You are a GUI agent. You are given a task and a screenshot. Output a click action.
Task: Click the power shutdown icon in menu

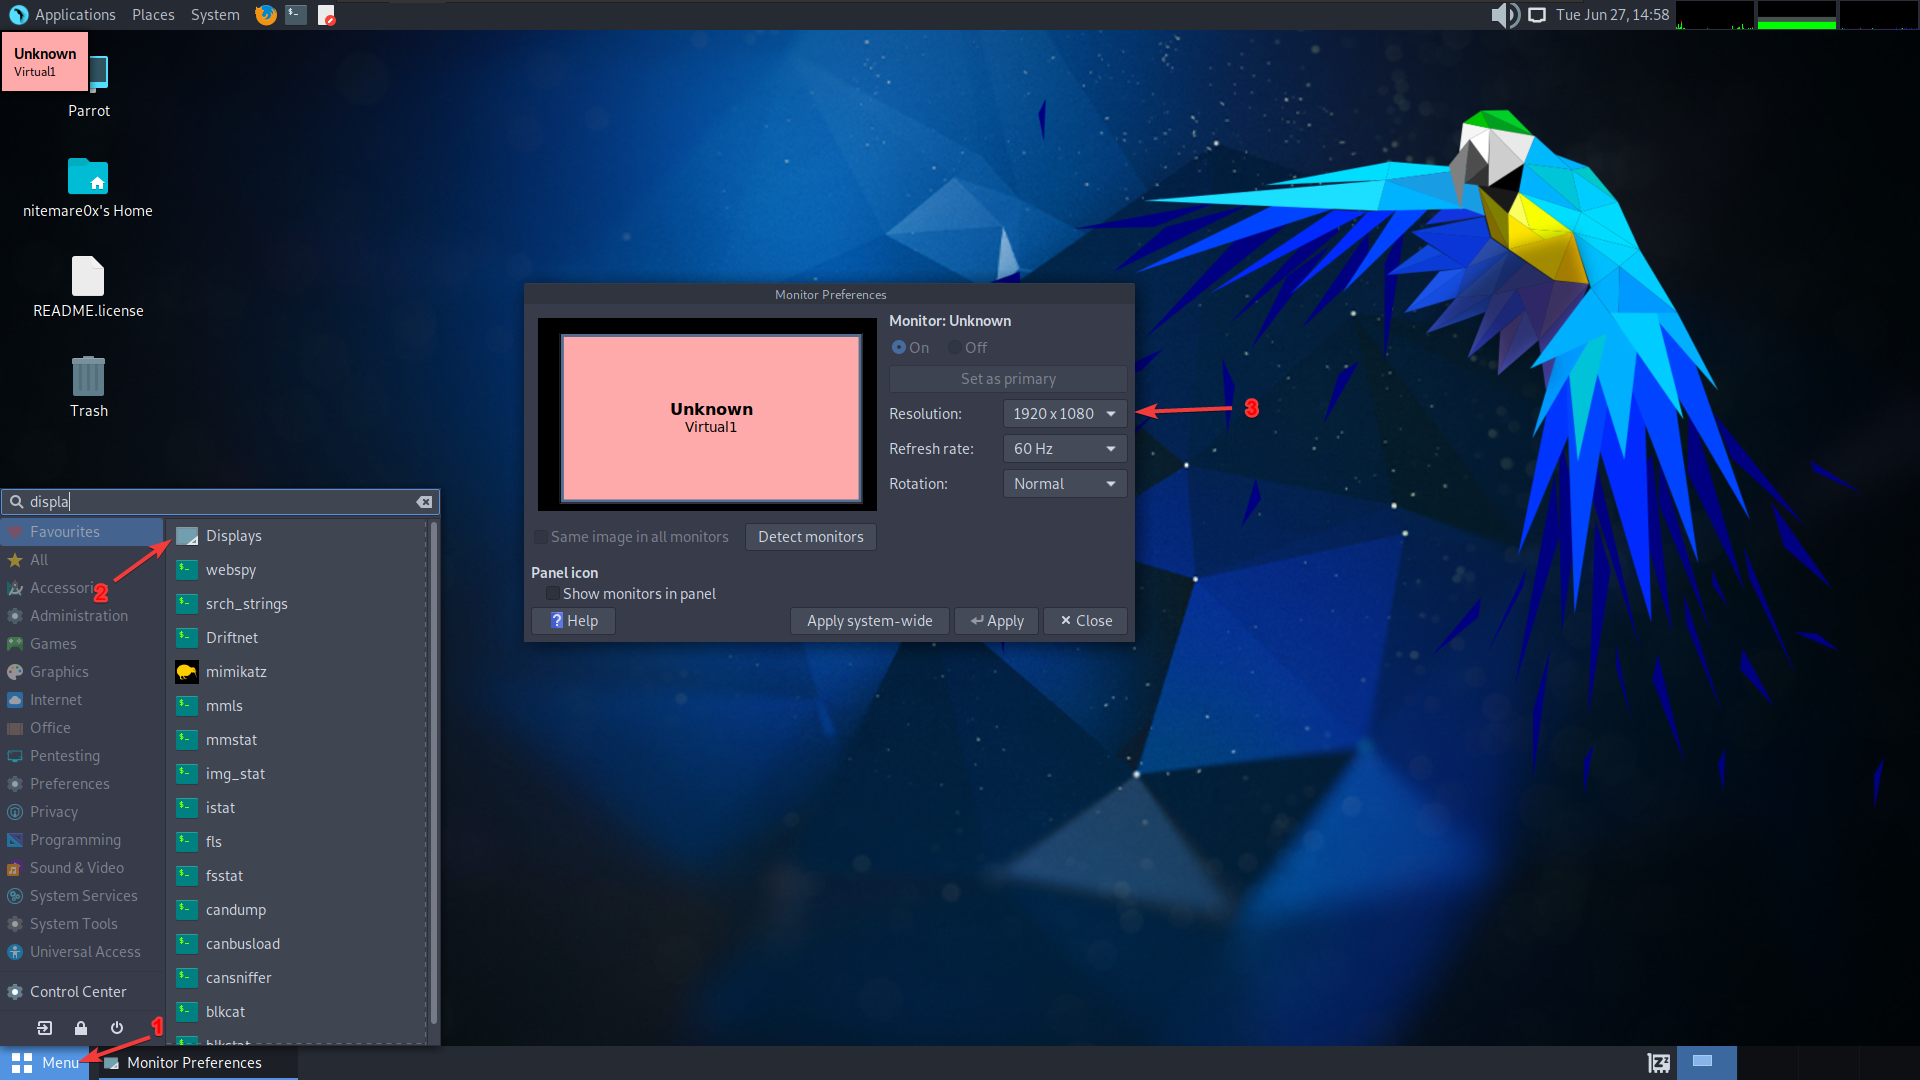pos(117,1028)
